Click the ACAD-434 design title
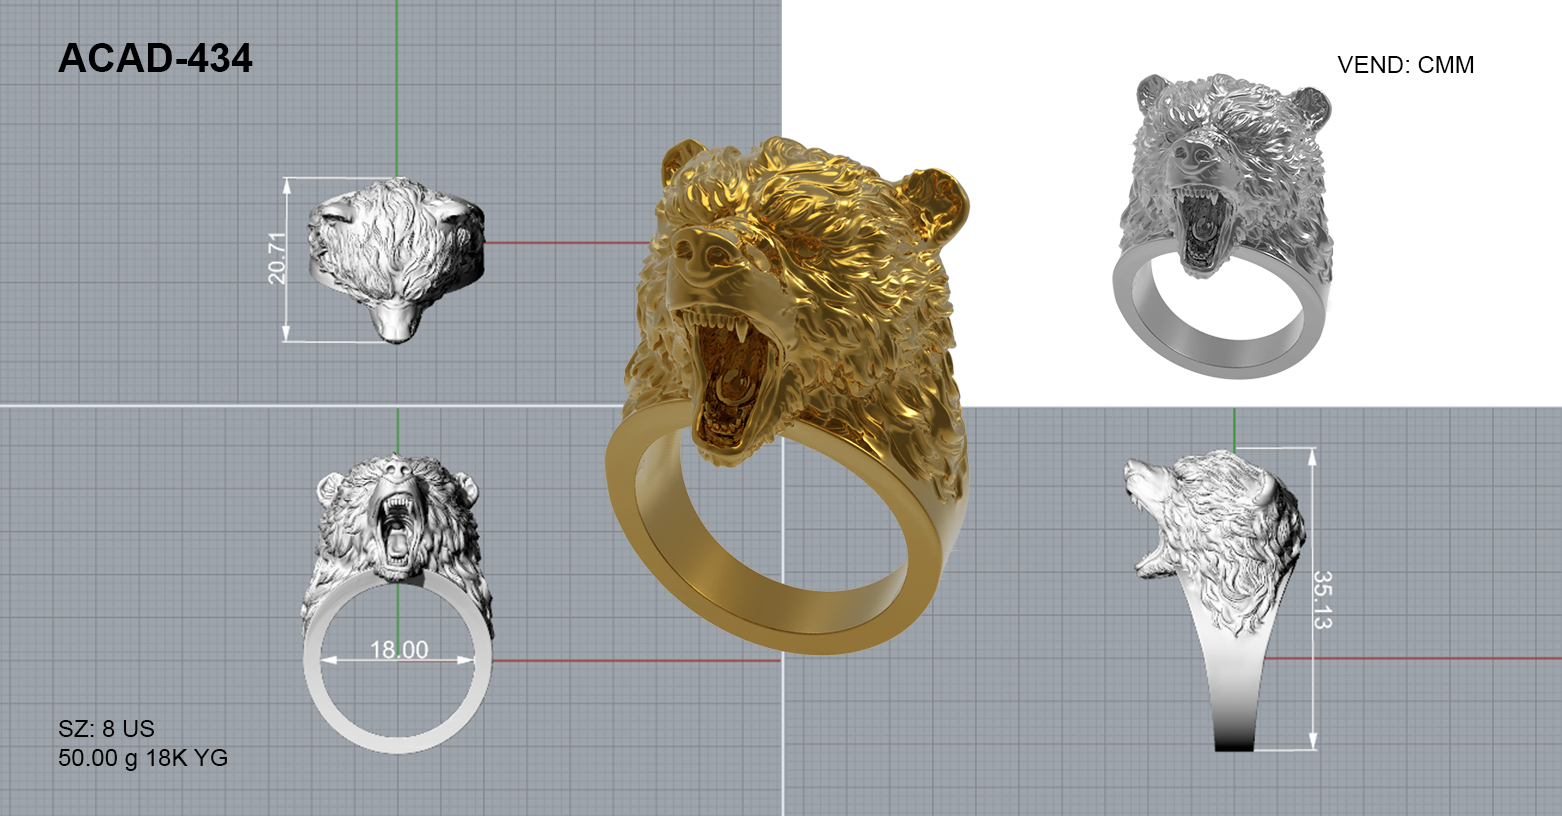This screenshot has width=1562, height=816. [155, 59]
